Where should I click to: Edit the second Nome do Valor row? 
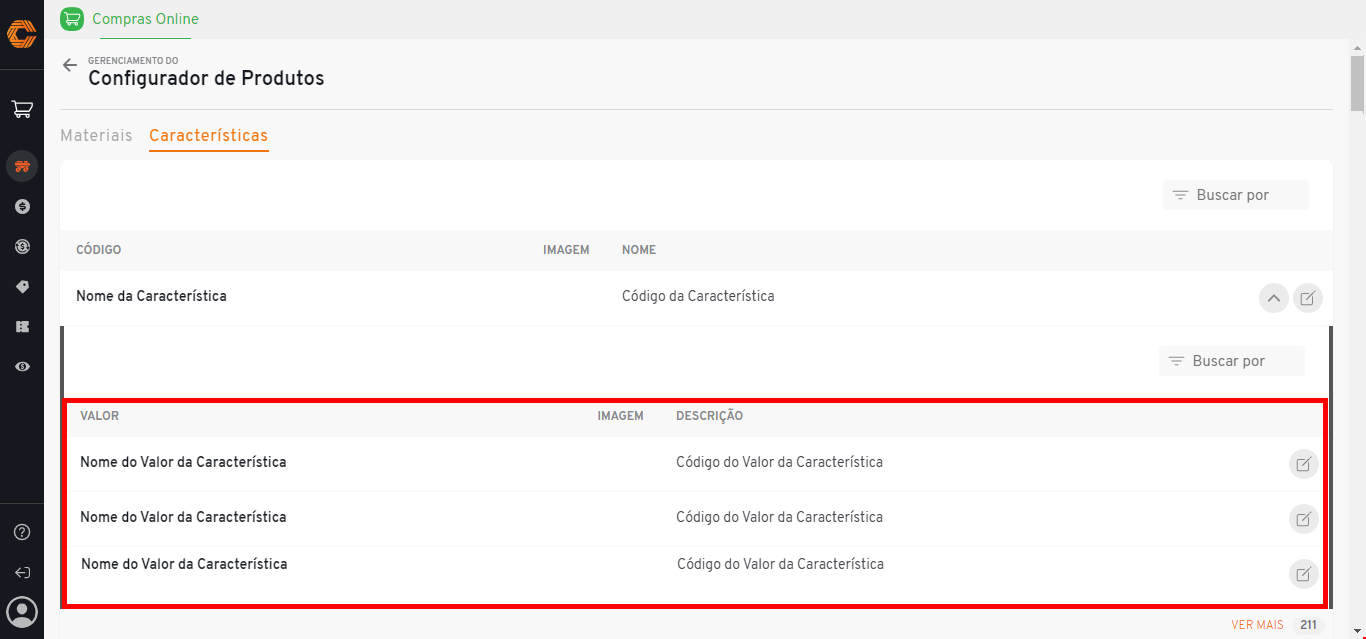click(x=1304, y=519)
